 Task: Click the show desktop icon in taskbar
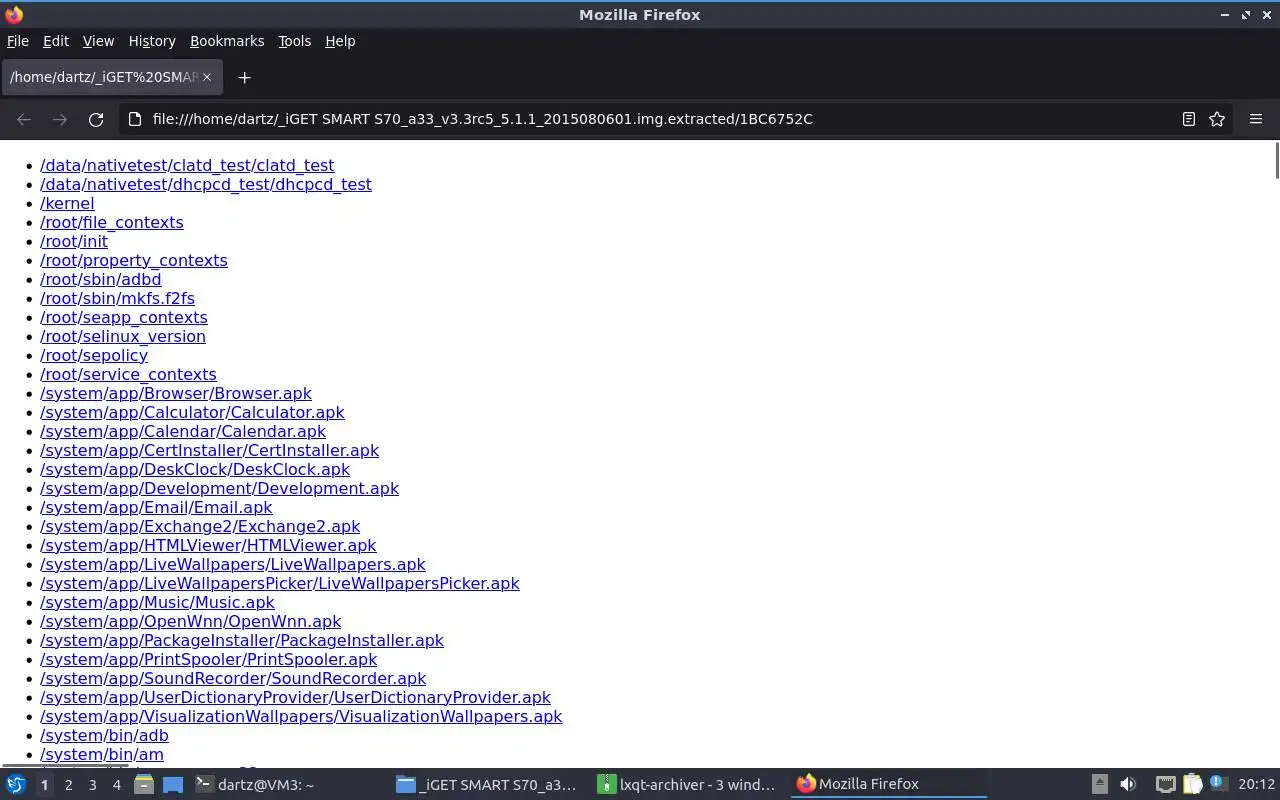pyautogui.click(x=172, y=785)
